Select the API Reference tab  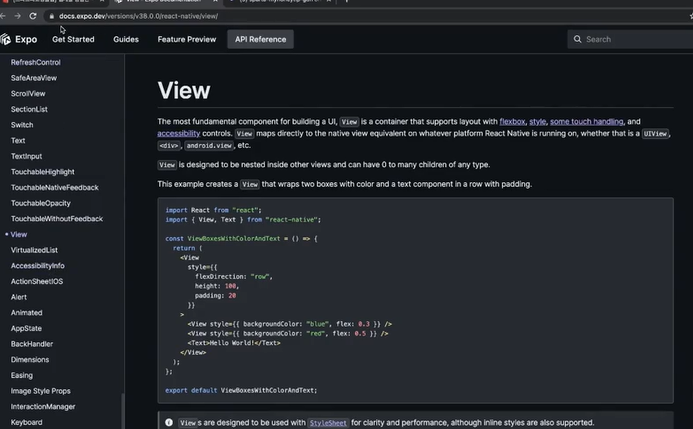[x=260, y=39]
